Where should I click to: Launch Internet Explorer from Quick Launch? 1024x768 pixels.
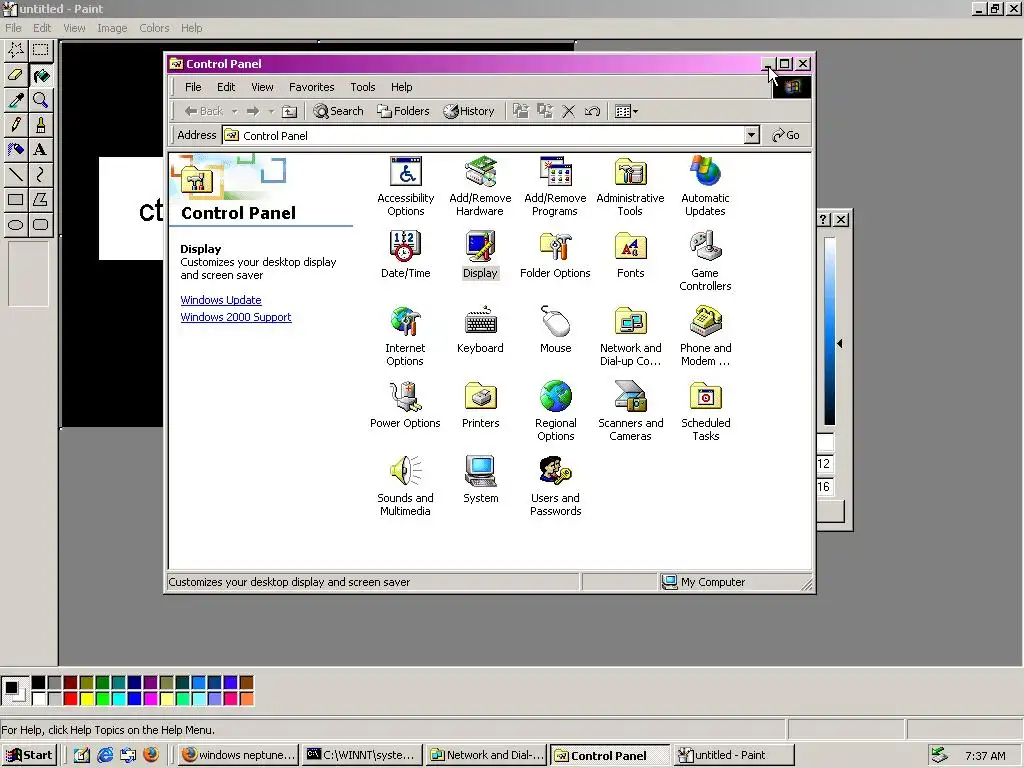105,755
